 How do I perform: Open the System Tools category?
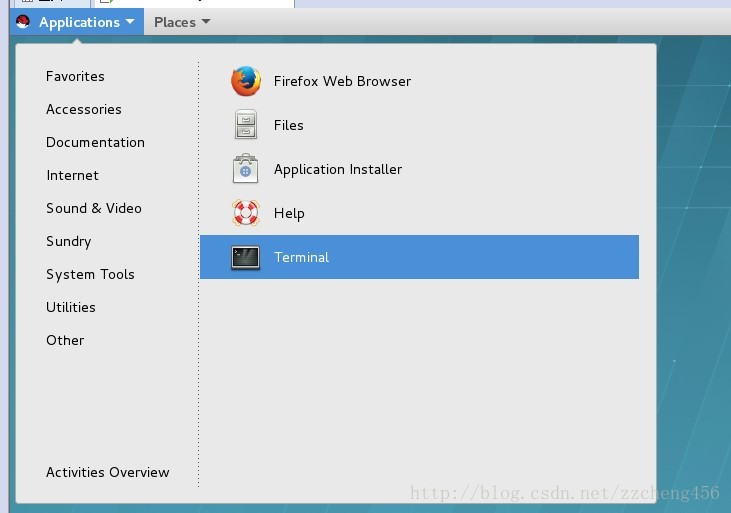90,275
